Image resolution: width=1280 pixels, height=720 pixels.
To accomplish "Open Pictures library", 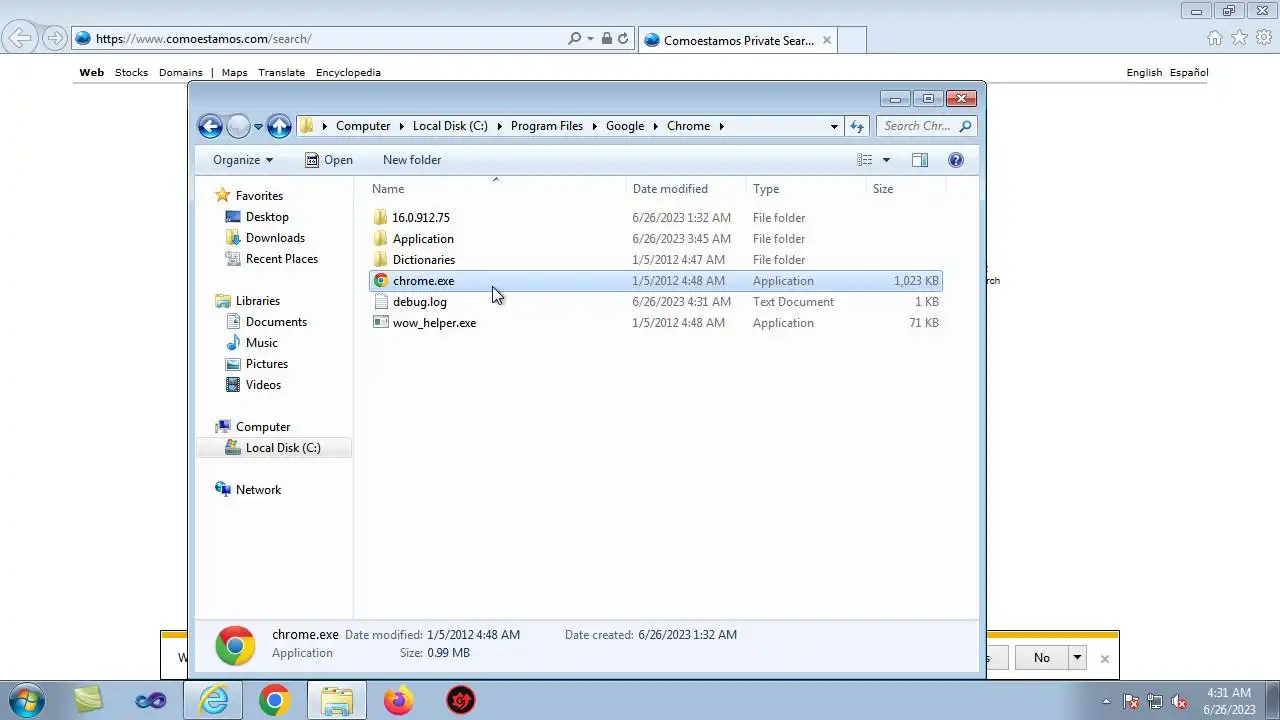I will click(266, 364).
